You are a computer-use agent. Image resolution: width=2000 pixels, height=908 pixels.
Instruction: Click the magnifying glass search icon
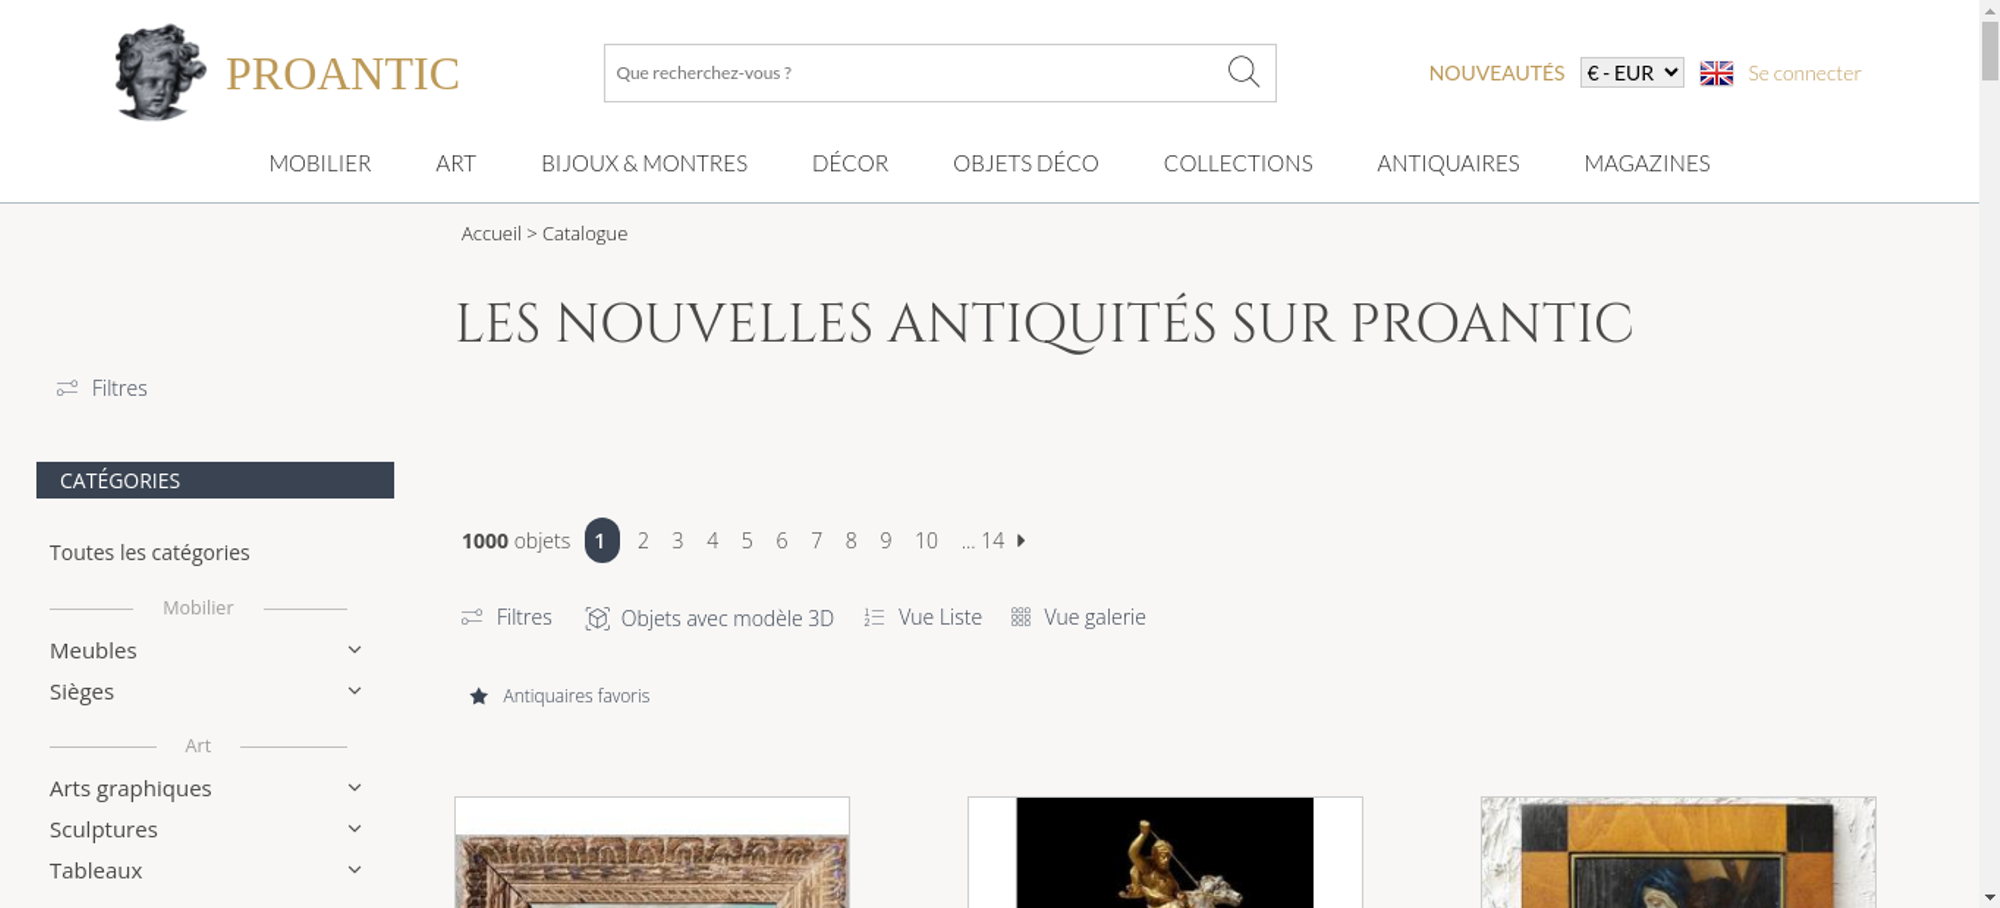1243,72
